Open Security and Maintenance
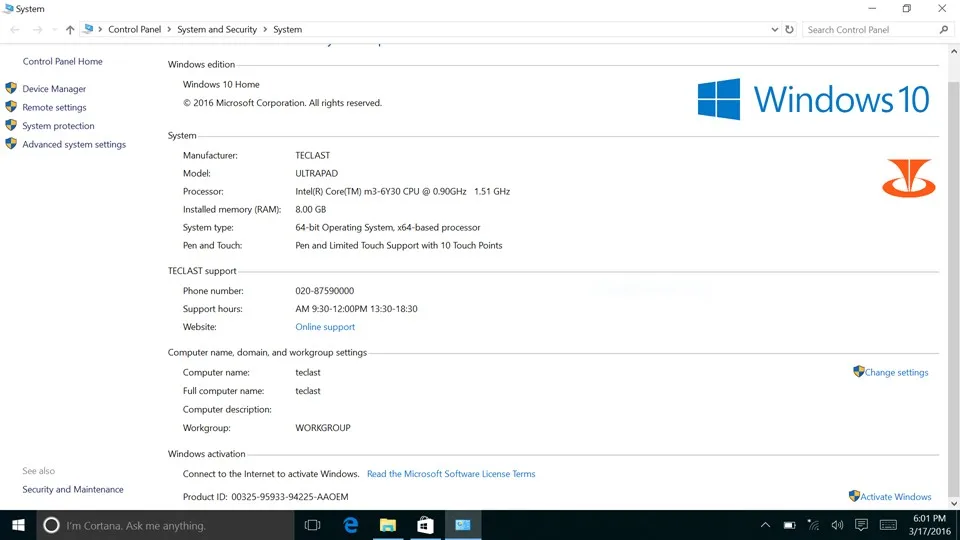This screenshot has height=540, width=960. coord(73,489)
